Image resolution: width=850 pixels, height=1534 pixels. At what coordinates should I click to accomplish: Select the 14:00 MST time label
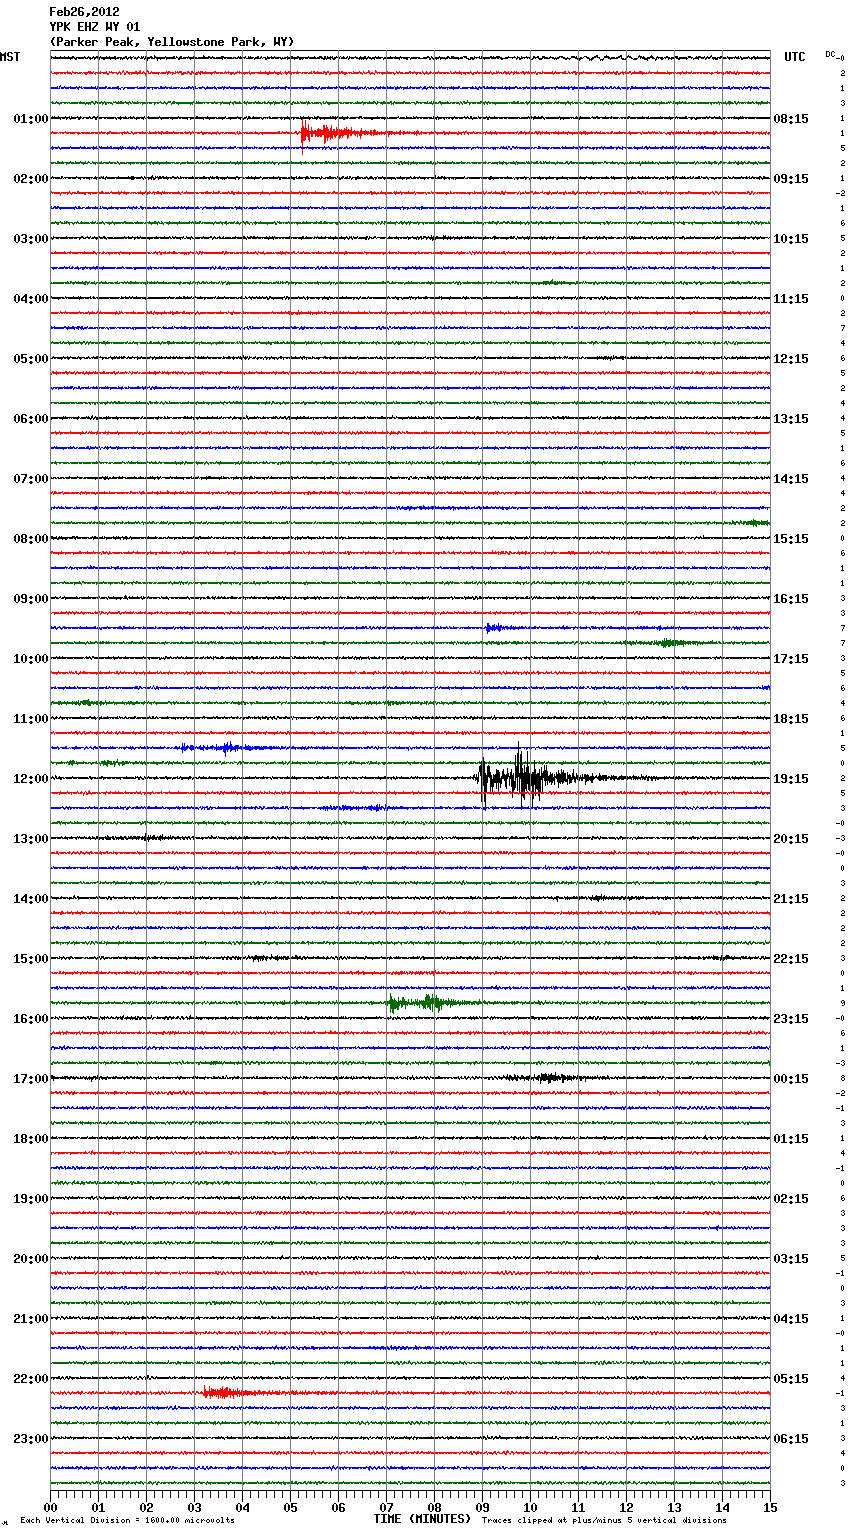31,899
